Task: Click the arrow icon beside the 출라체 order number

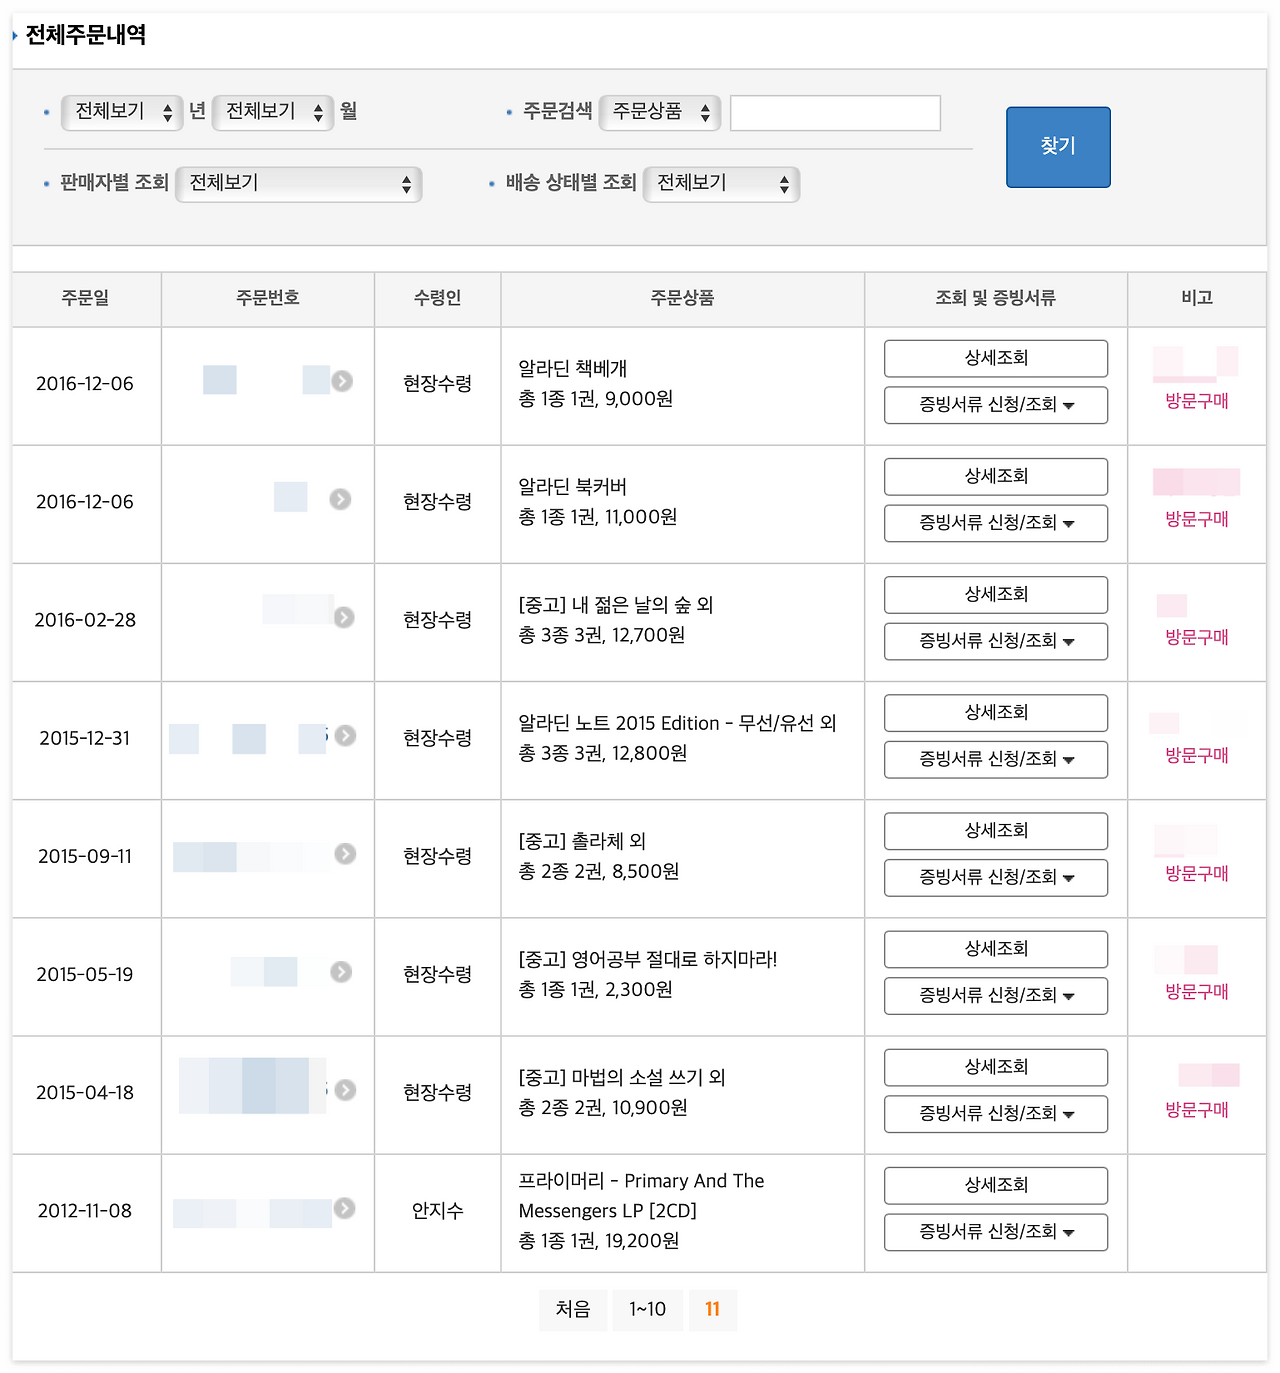Action: [346, 854]
